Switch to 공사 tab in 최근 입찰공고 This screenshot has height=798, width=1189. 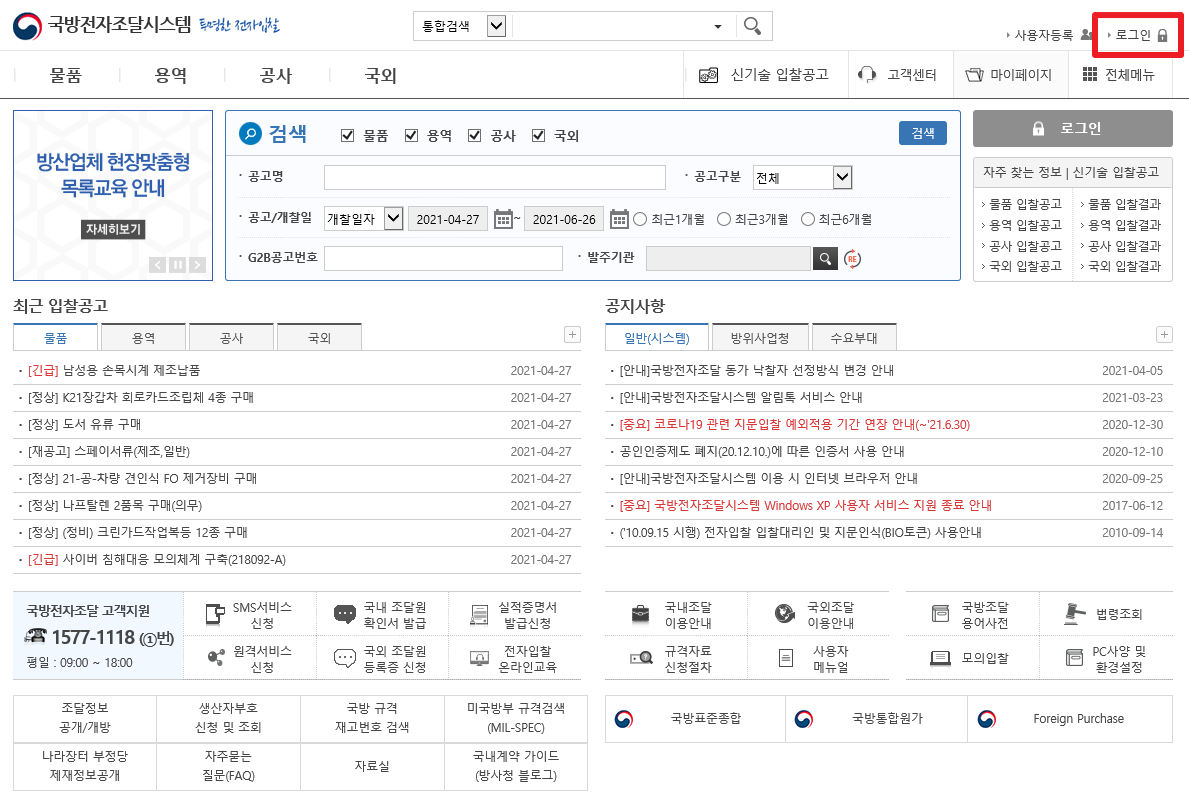(231, 338)
